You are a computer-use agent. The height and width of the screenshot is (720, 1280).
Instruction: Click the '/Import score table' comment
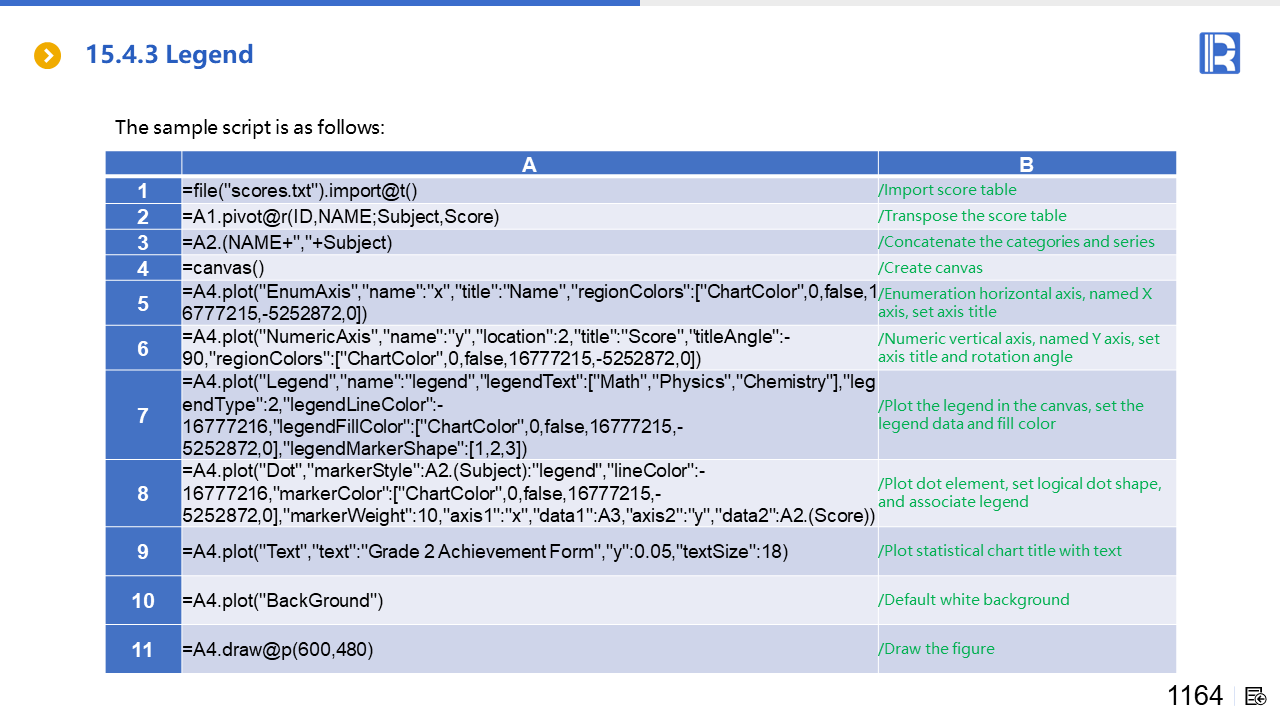pos(947,190)
